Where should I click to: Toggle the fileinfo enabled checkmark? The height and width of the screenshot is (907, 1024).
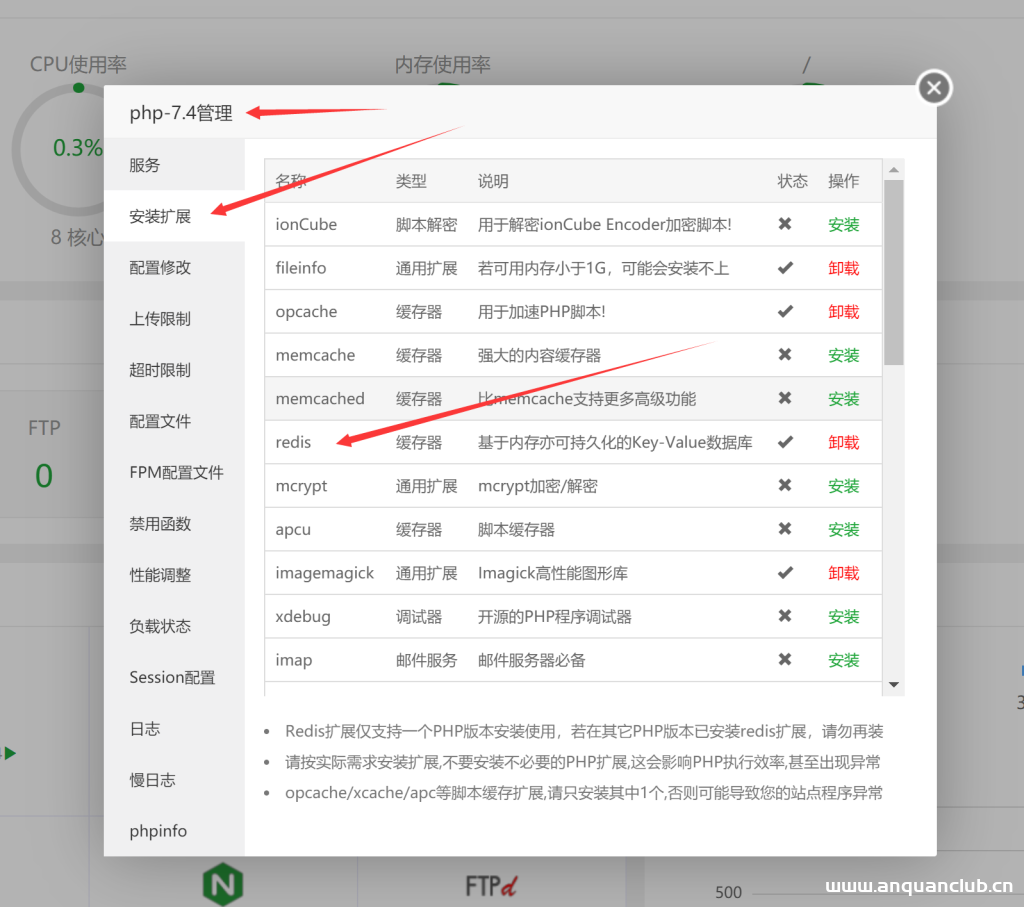tap(786, 268)
